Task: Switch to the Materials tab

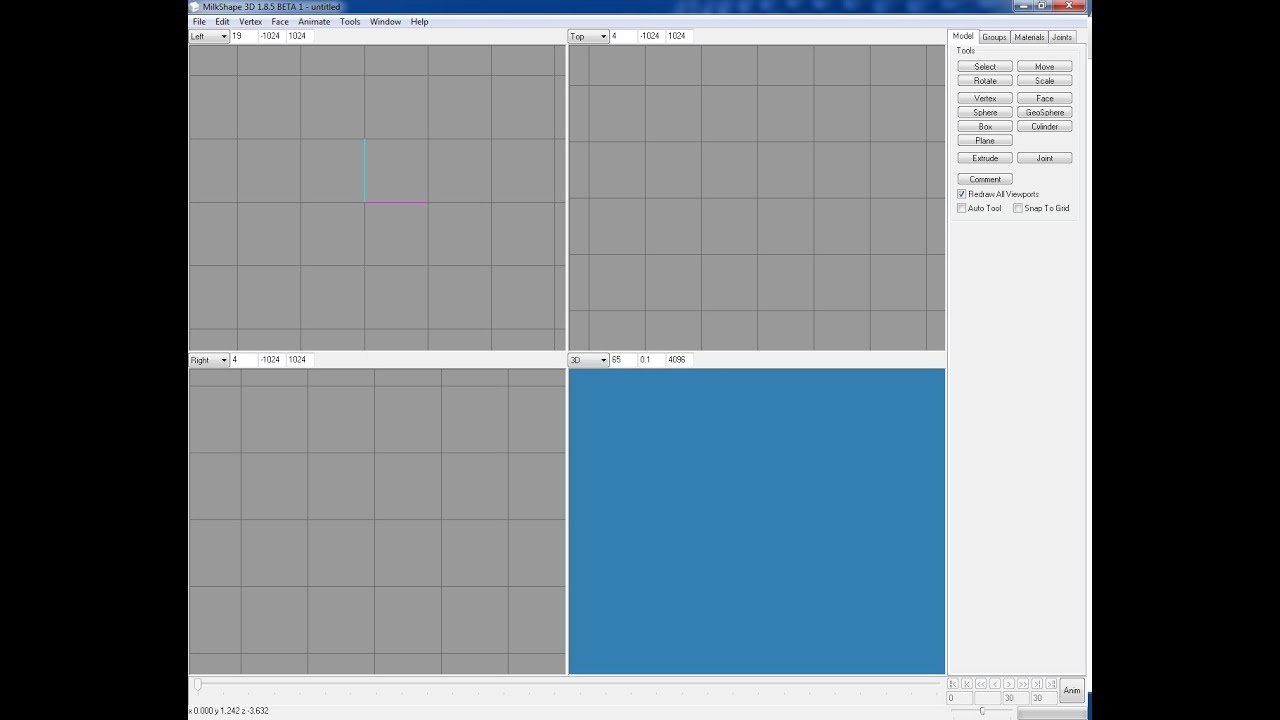Action: pos(1029,37)
